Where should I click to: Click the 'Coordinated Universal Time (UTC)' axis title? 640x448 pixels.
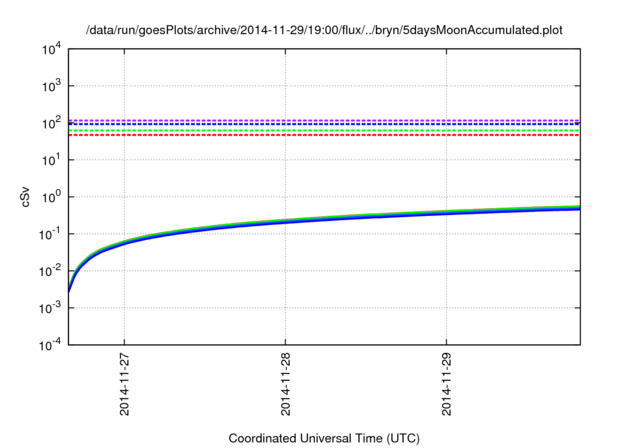(x=324, y=438)
